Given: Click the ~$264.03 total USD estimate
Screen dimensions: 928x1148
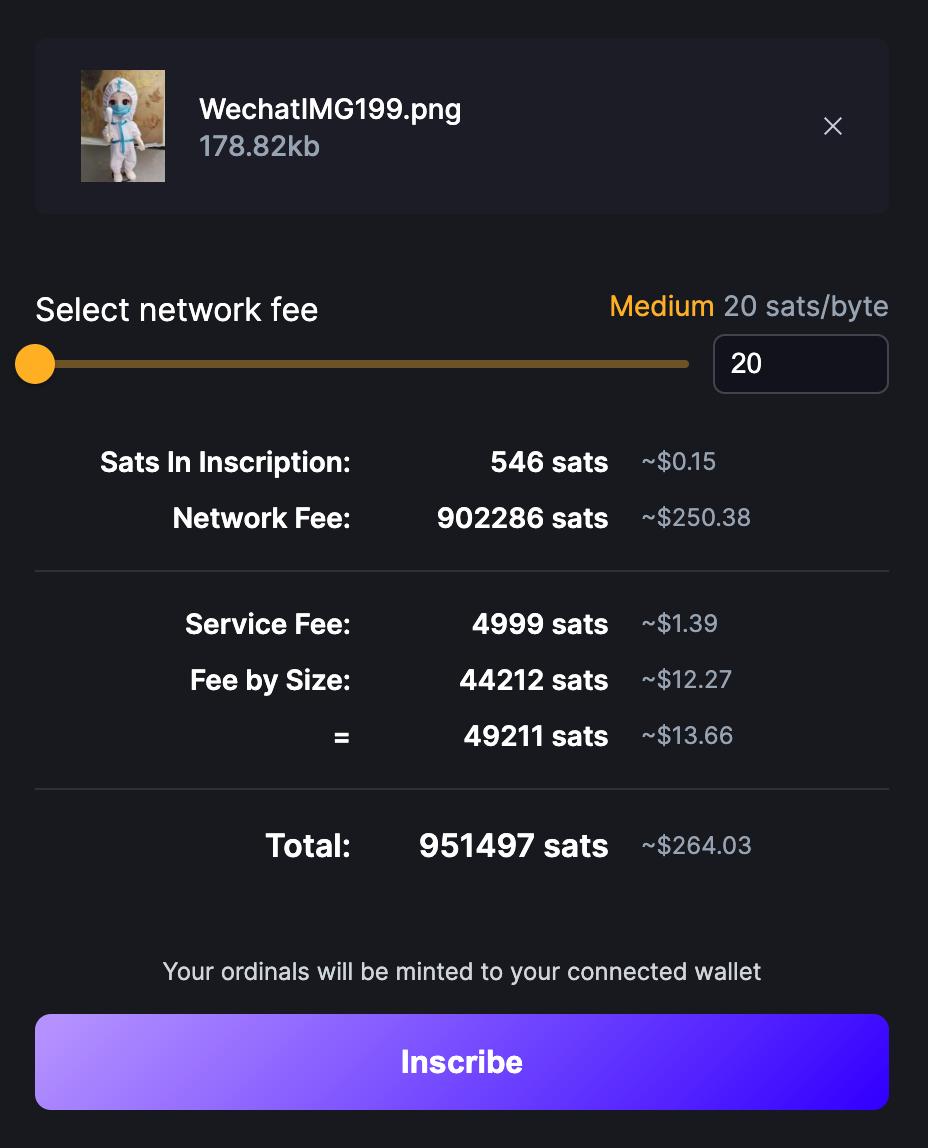Looking at the screenshot, I should pos(696,846).
